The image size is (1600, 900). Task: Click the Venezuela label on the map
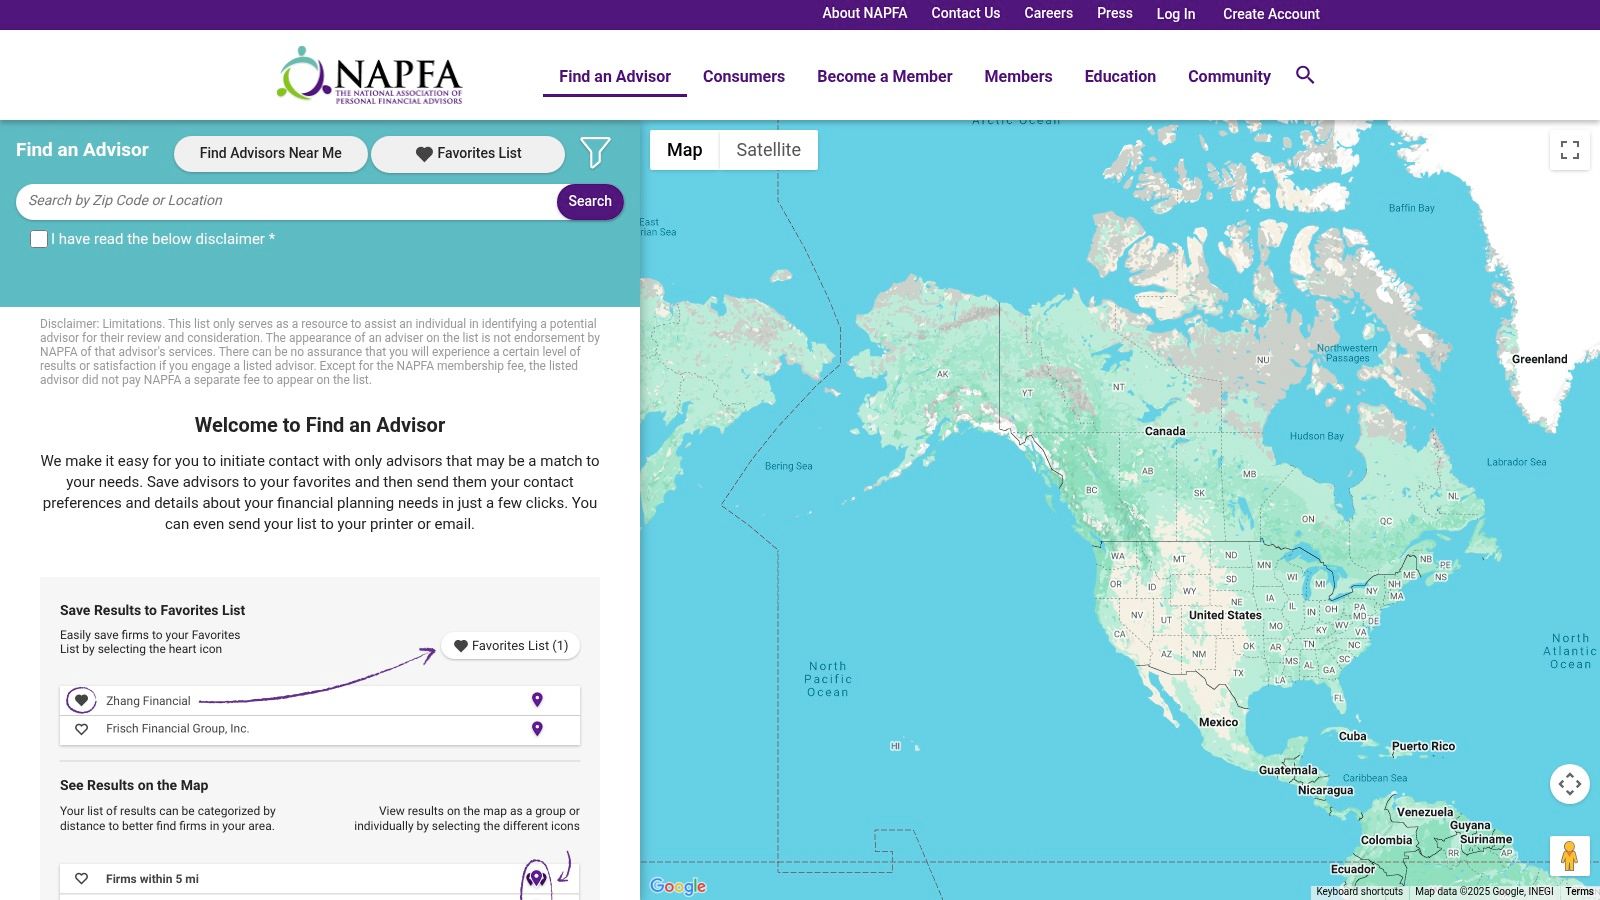click(1425, 812)
